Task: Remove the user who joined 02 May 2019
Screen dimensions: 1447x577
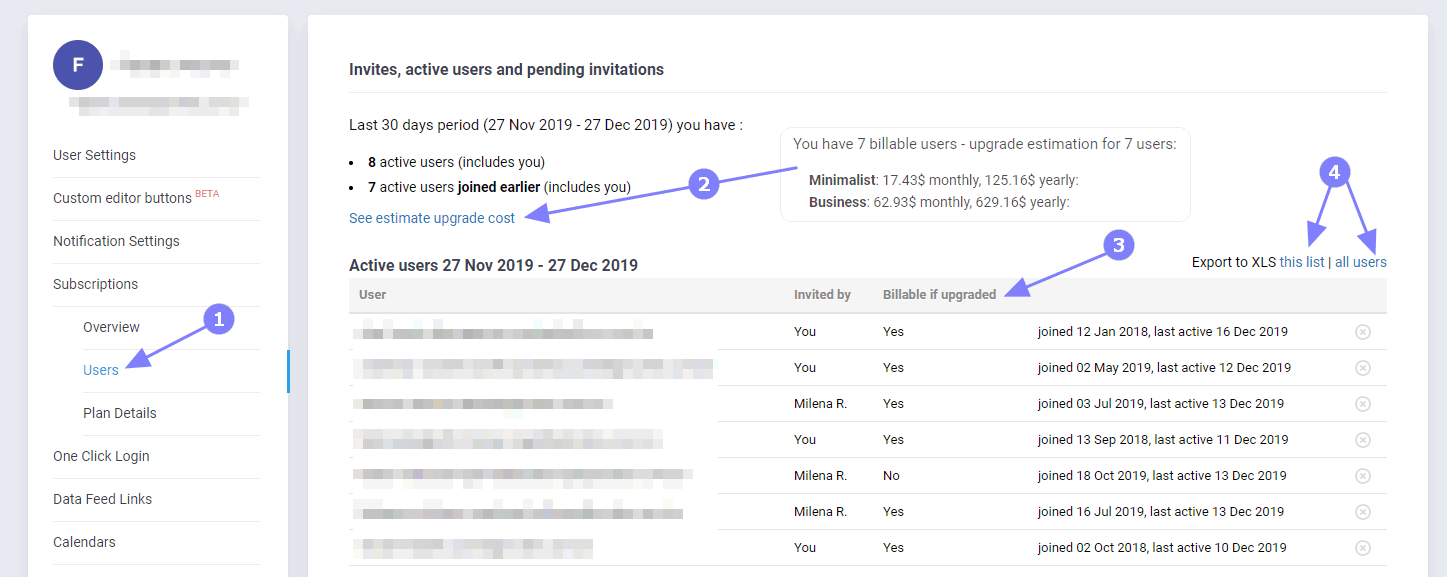Action: pos(1362,368)
